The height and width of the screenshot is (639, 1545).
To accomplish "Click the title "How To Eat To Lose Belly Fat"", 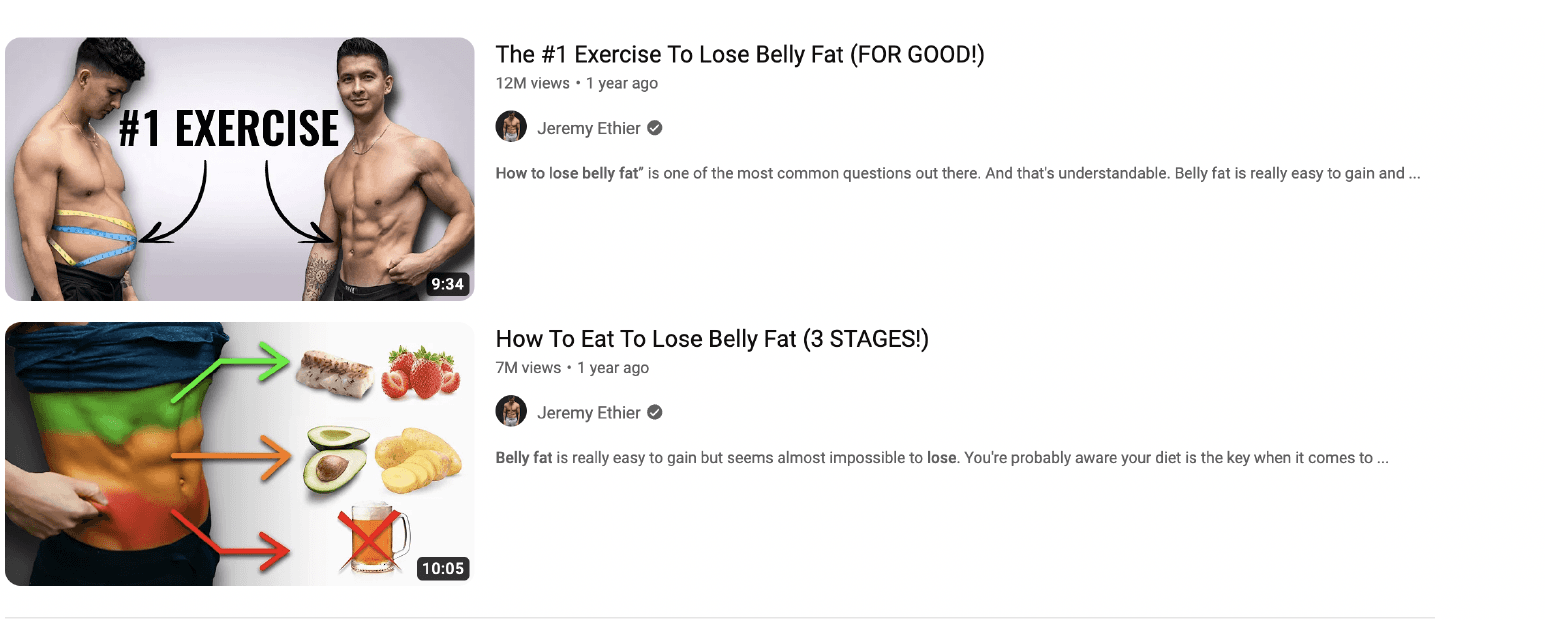I will pyautogui.click(x=711, y=340).
